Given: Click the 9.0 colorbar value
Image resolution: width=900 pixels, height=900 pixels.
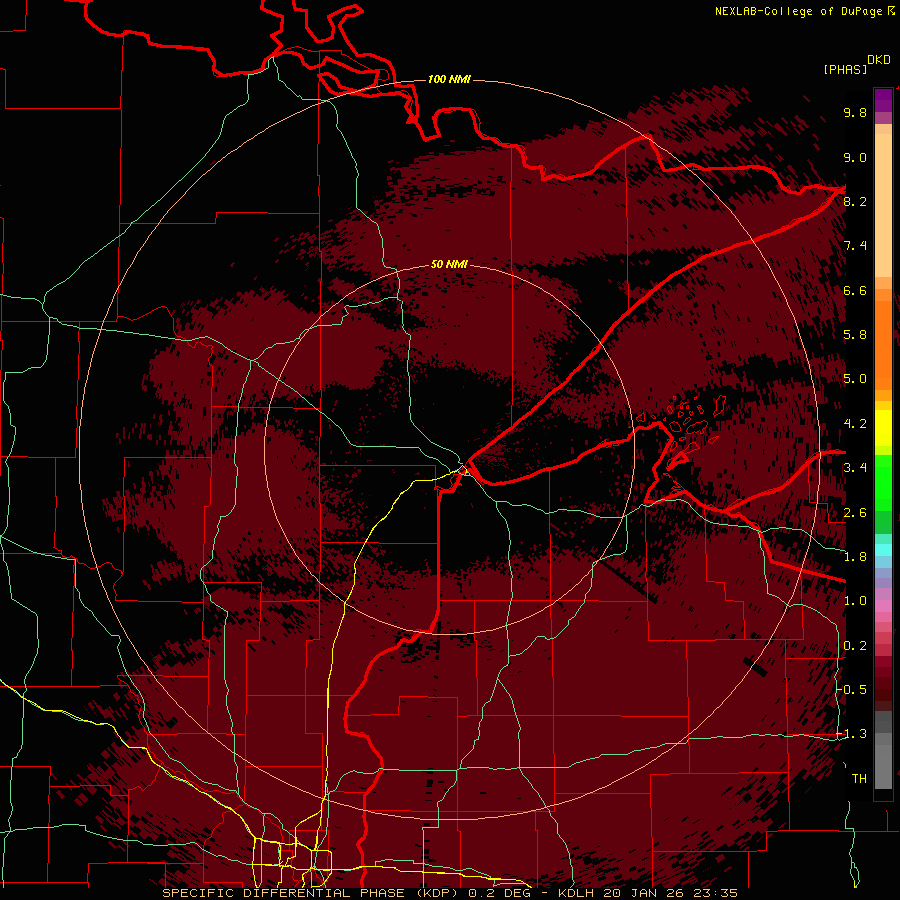Looking at the screenshot, I should (855, 157).
